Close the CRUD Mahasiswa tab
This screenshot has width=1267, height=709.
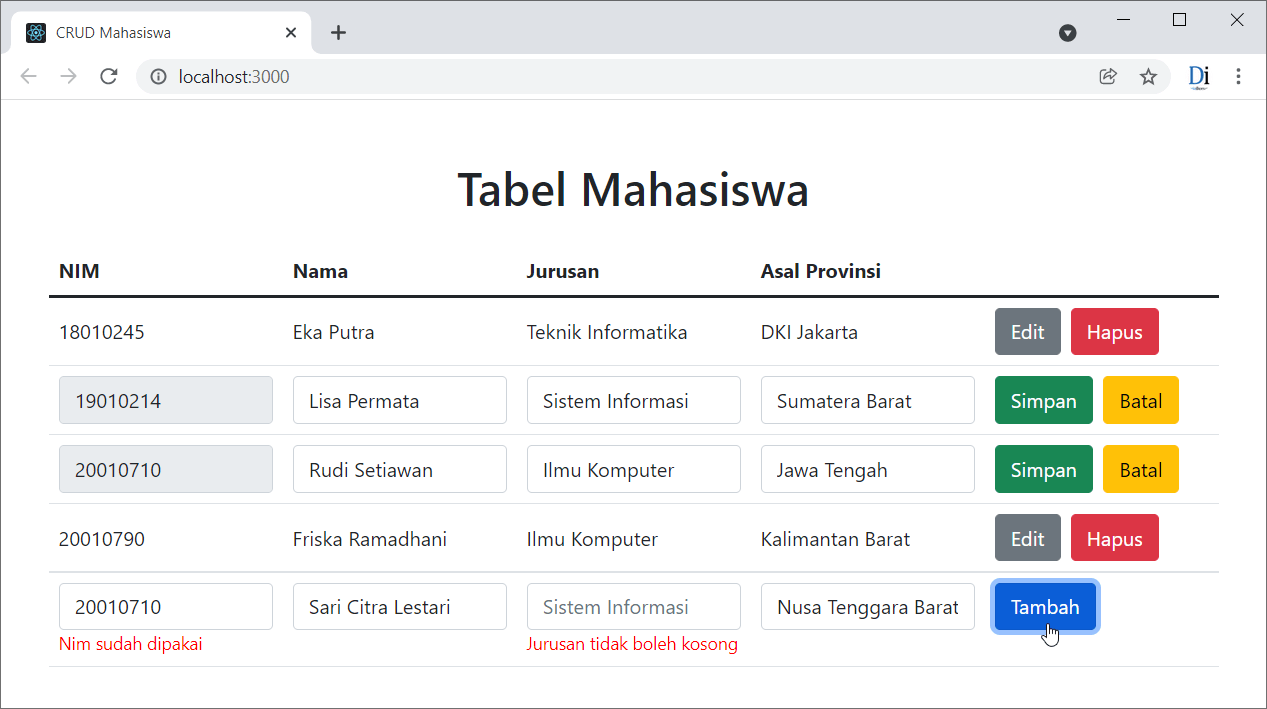(x=291, y=32)
